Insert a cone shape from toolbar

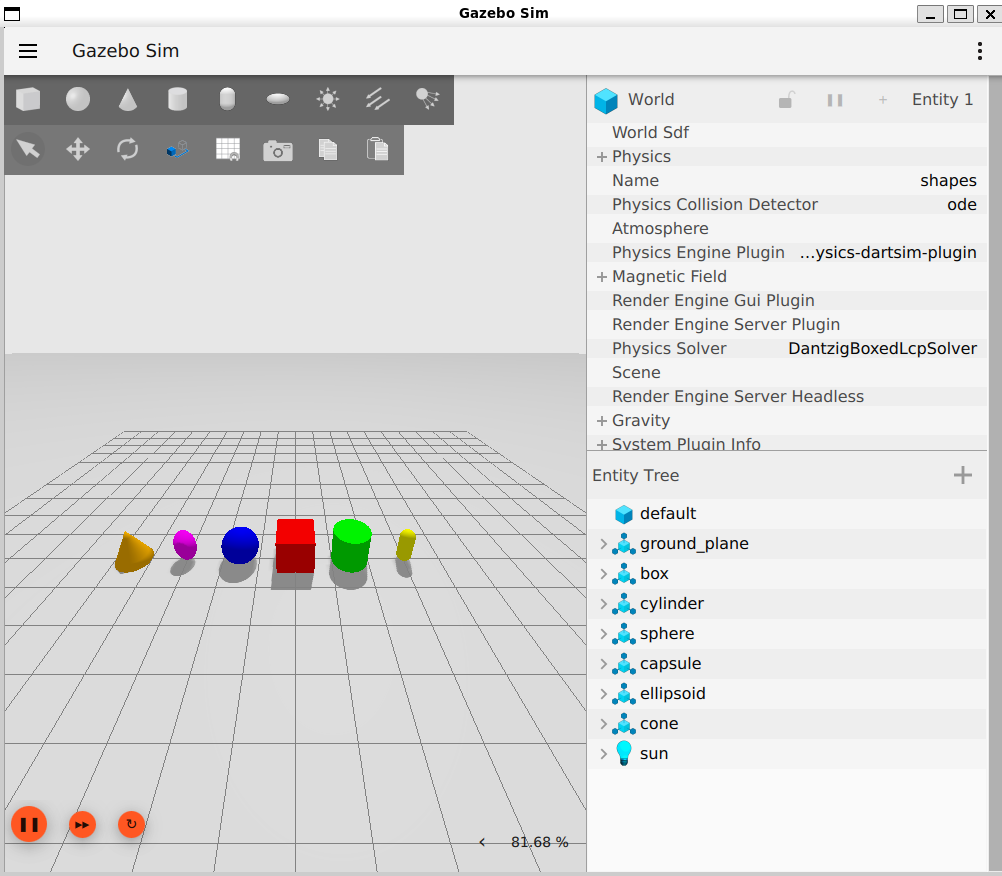[128, 99]
